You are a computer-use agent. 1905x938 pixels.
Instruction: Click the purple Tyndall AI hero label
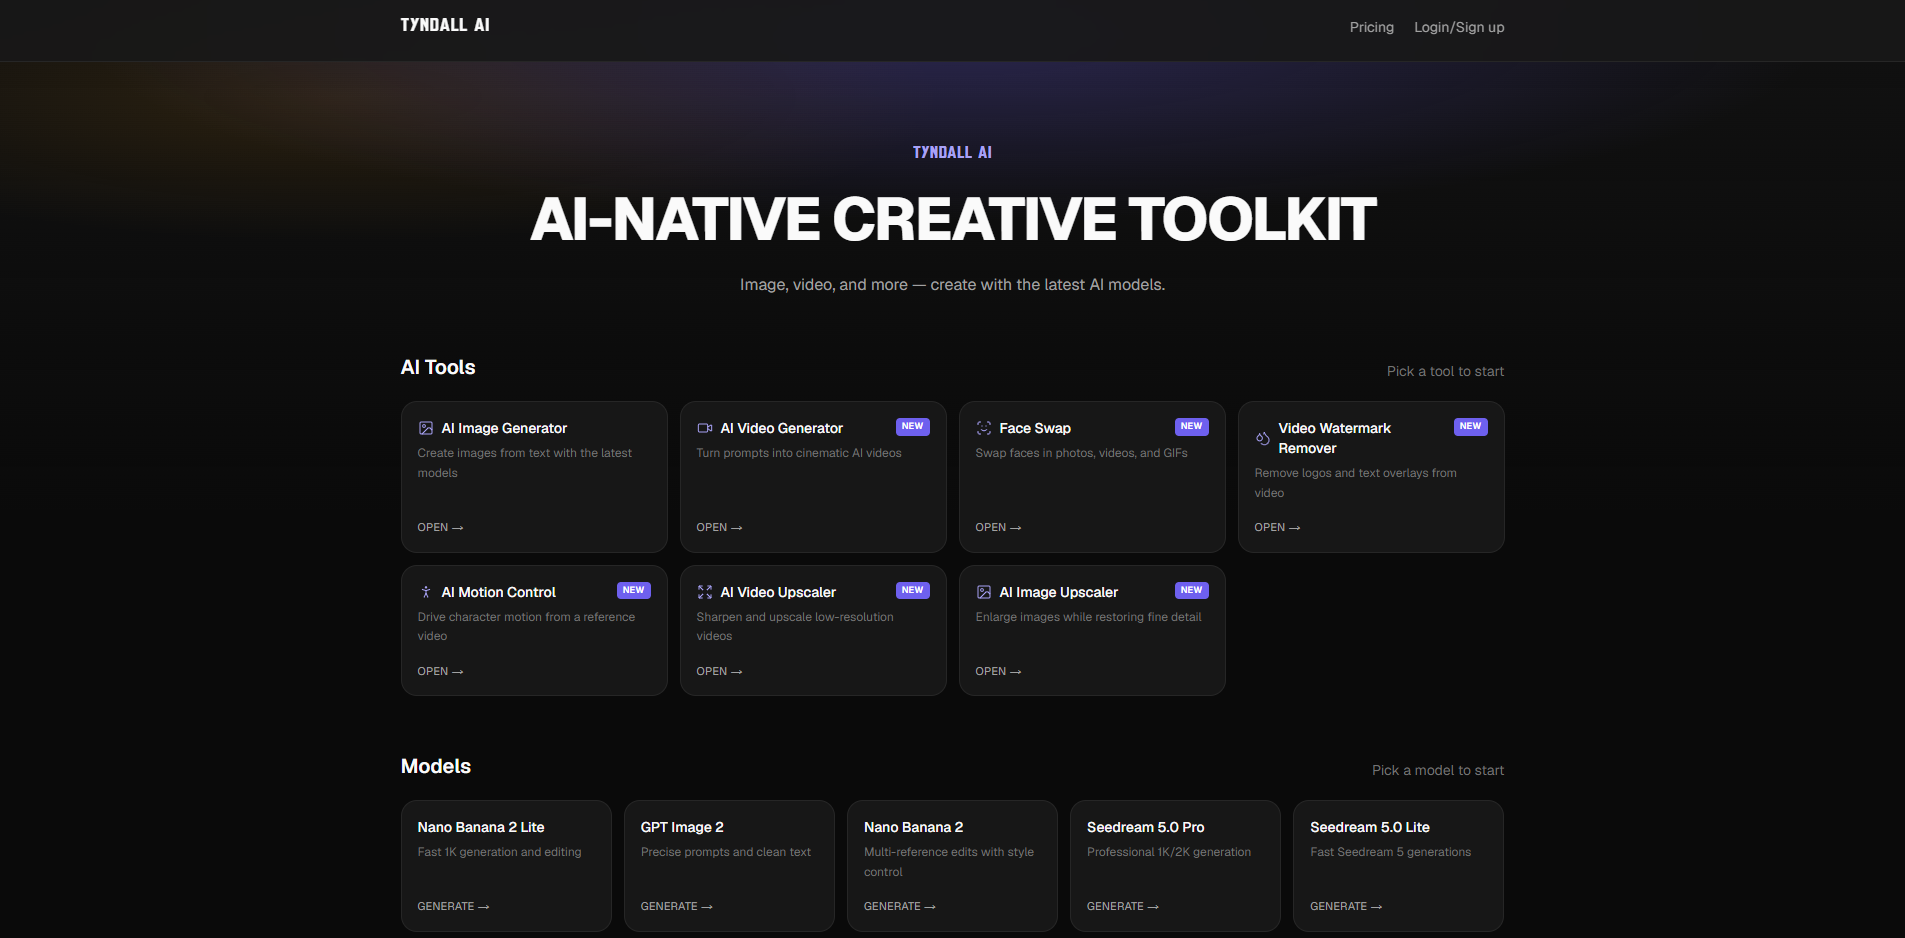(x=952, y=152)
